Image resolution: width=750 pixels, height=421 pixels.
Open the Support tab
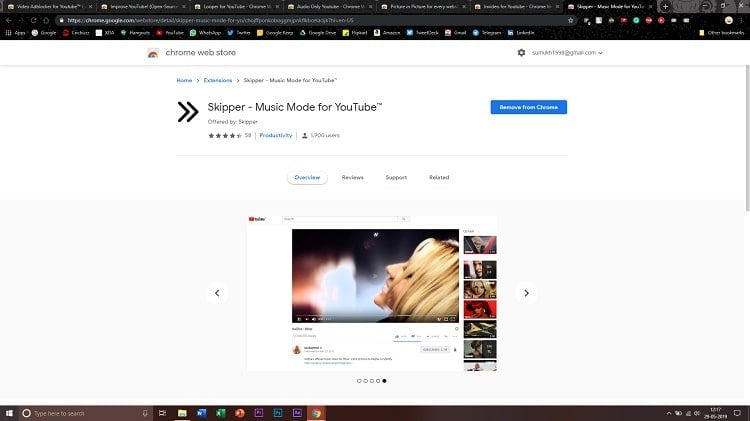(396, 177)
